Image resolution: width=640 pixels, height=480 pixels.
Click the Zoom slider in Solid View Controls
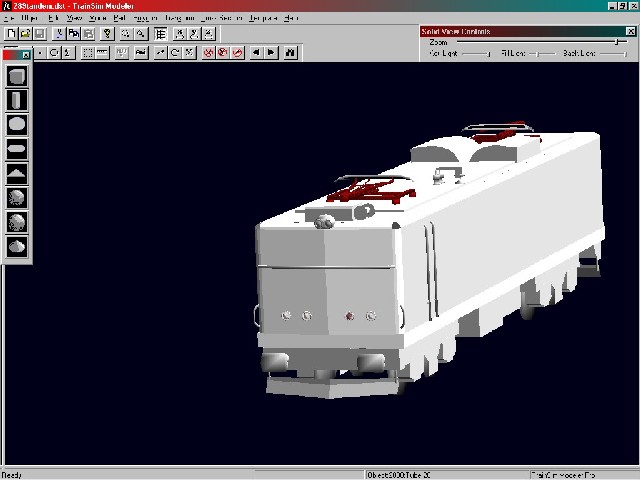[540, 42]
